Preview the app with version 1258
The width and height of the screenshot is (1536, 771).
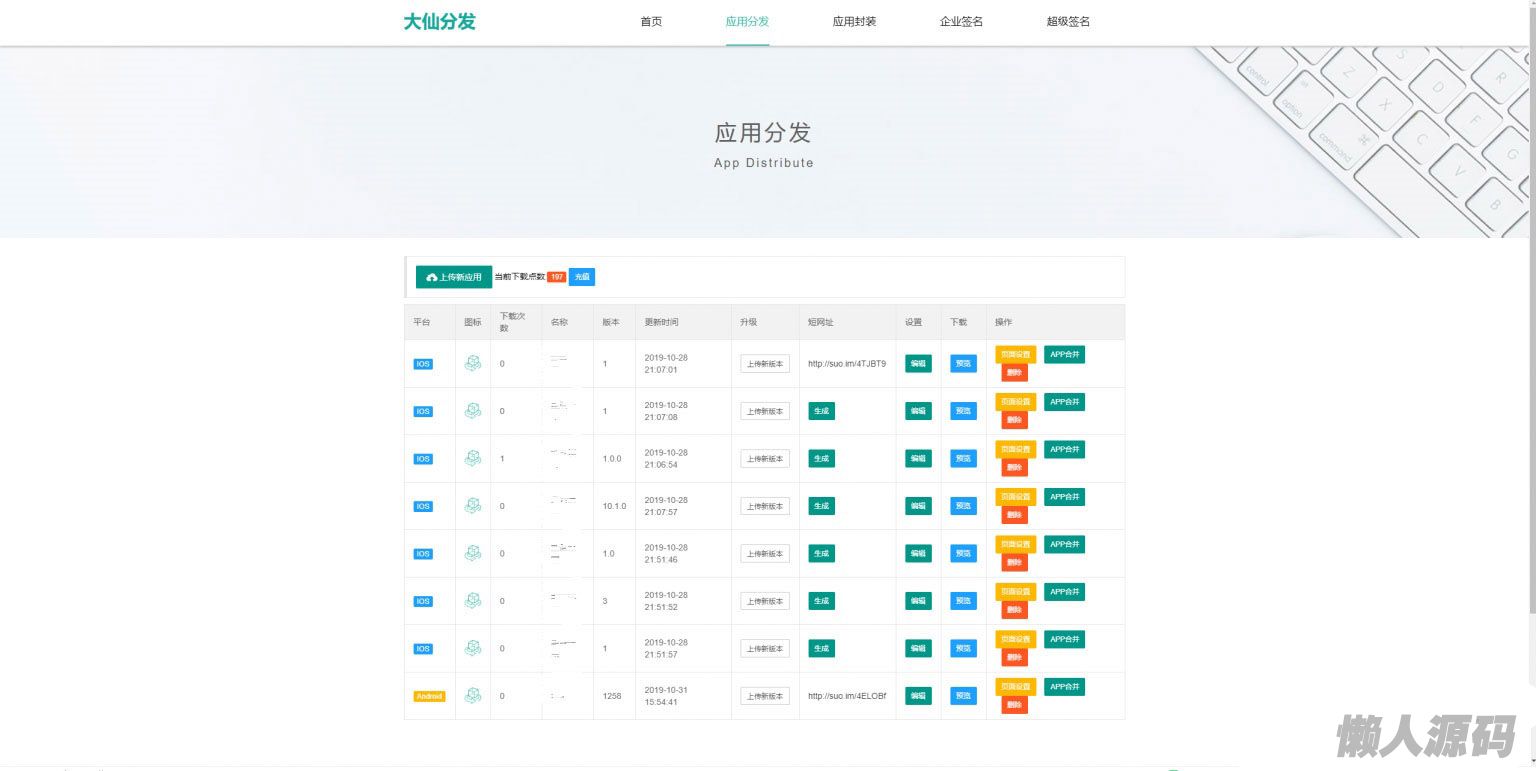[x=963, y=696]
